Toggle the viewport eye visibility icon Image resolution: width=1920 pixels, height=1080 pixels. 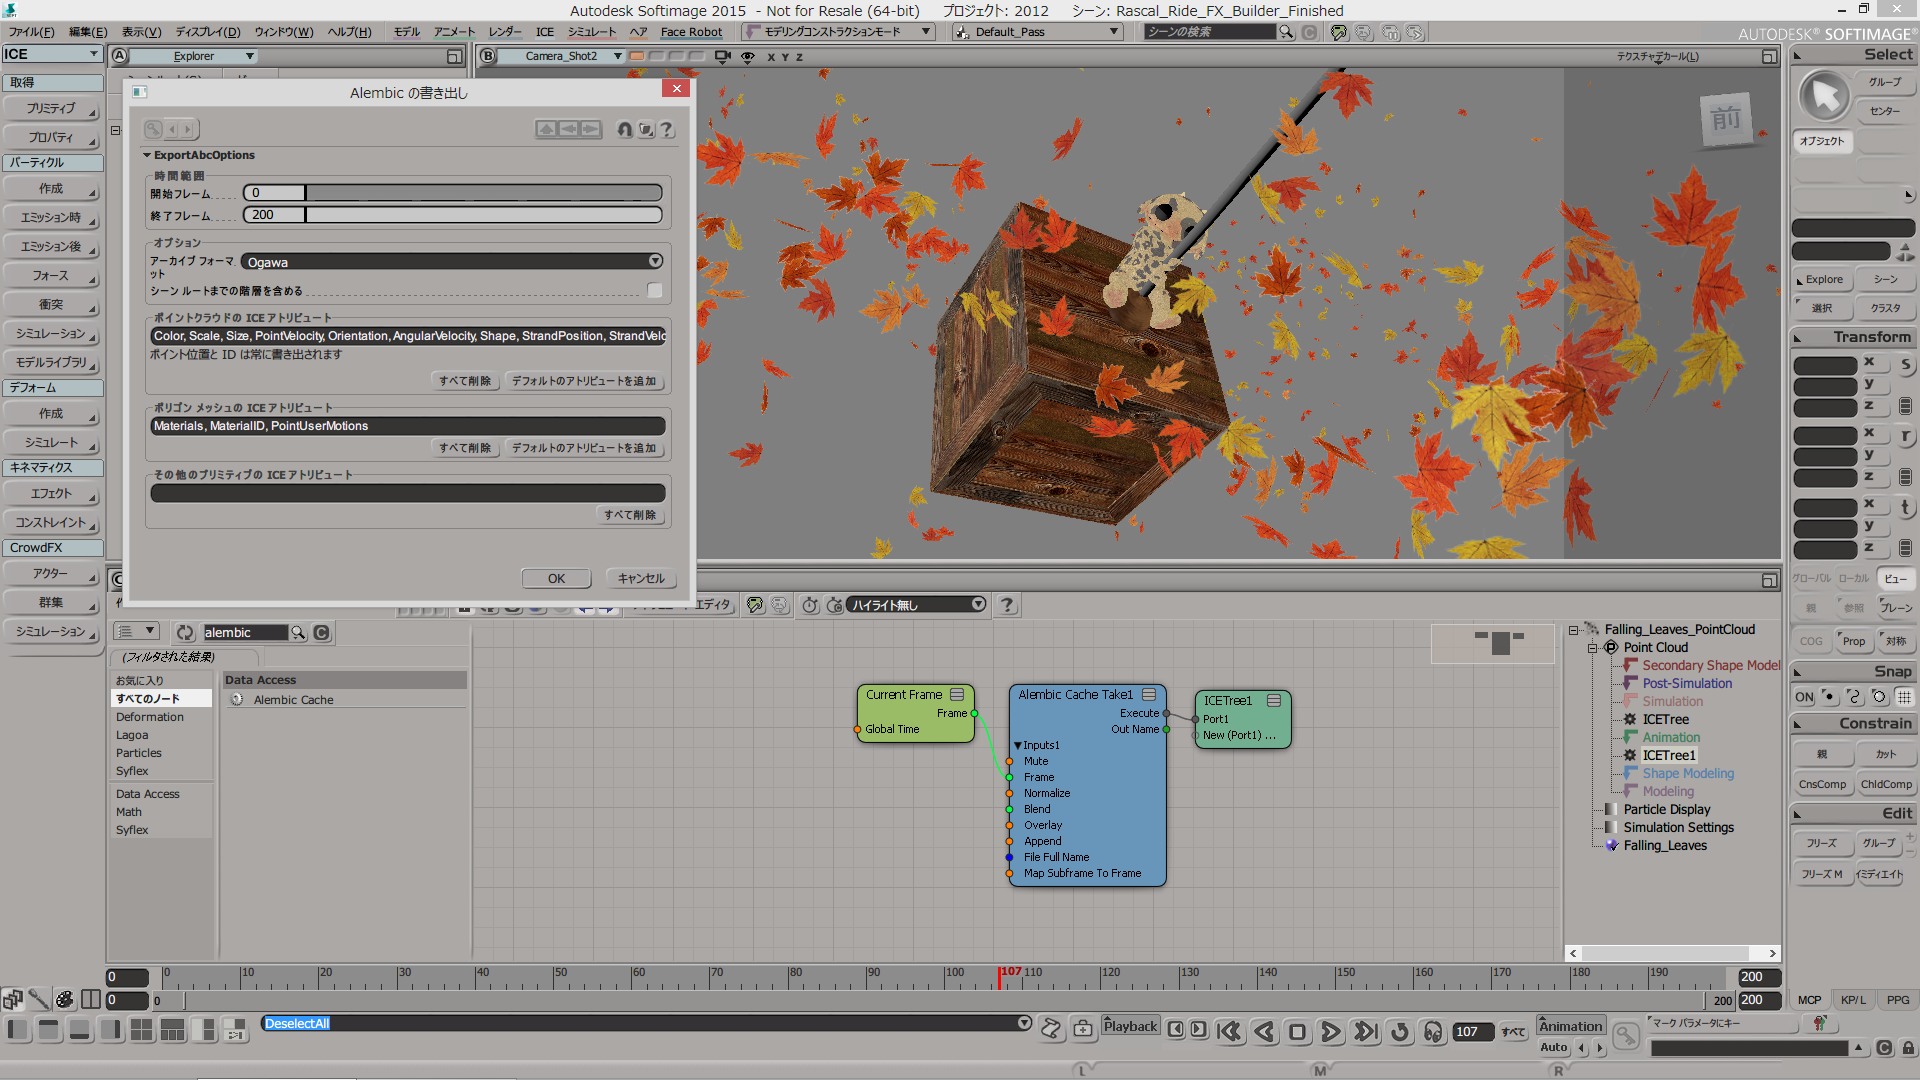(747, 57)
